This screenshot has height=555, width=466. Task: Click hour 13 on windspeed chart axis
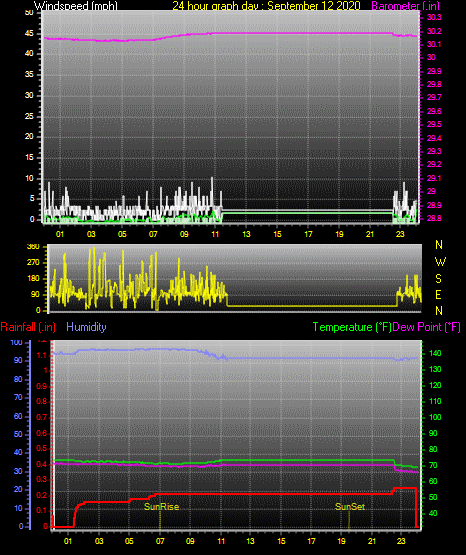pos(246,234)
